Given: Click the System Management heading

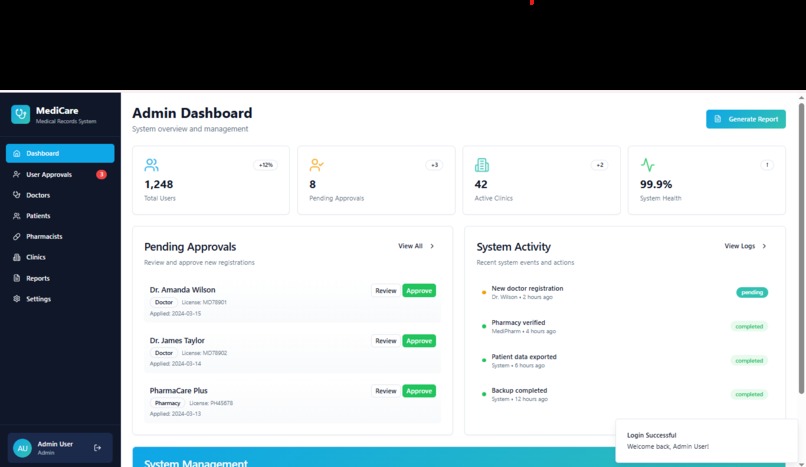Looking at the screenshot, I should 196,462.
